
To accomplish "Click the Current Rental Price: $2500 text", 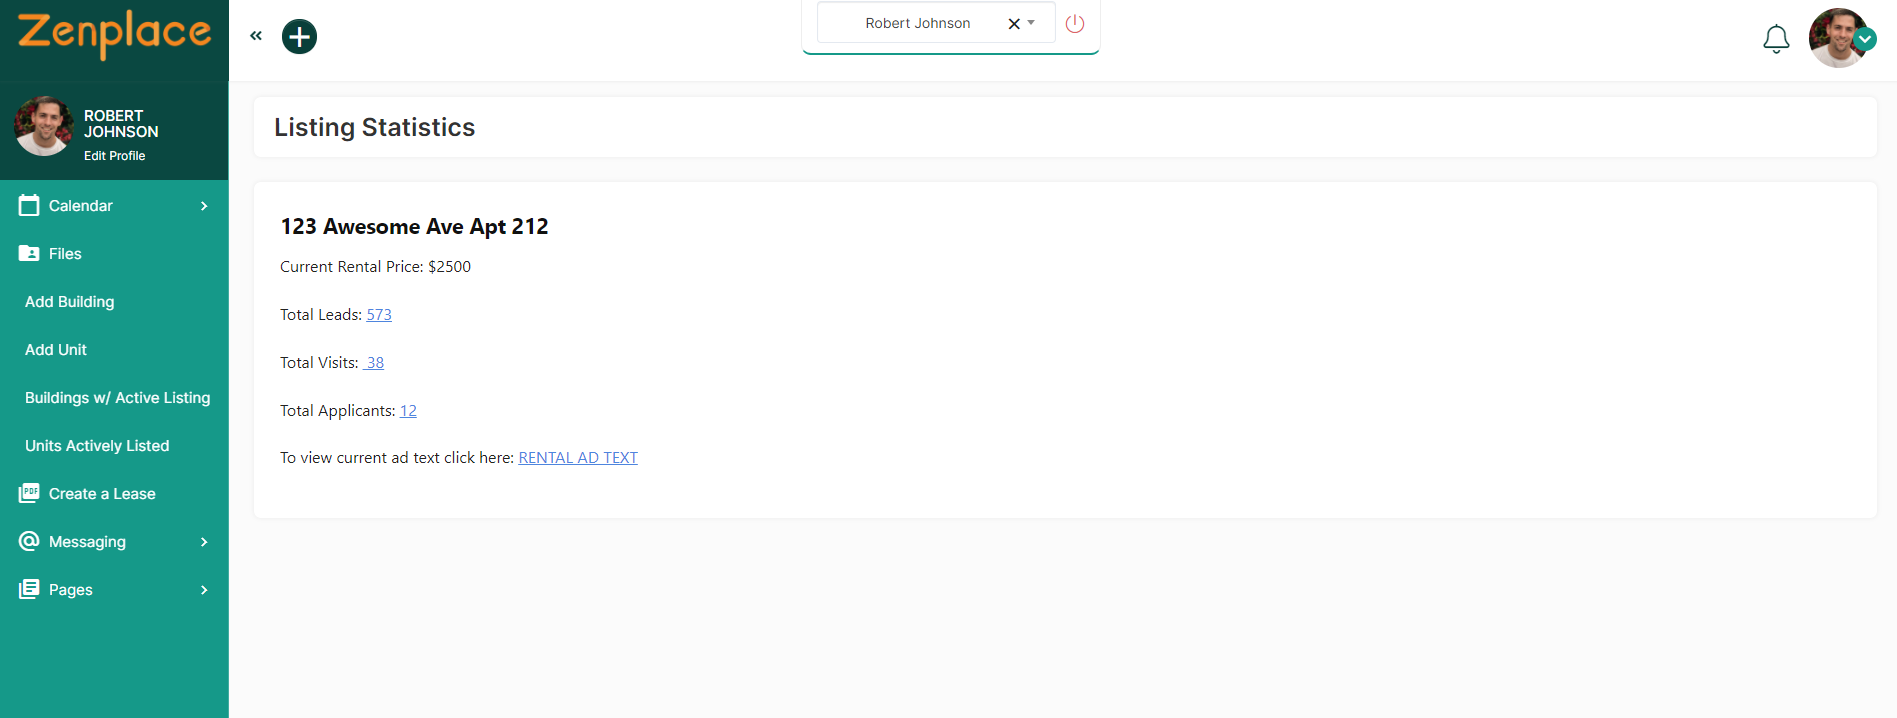I will click(x=375, y=266).
